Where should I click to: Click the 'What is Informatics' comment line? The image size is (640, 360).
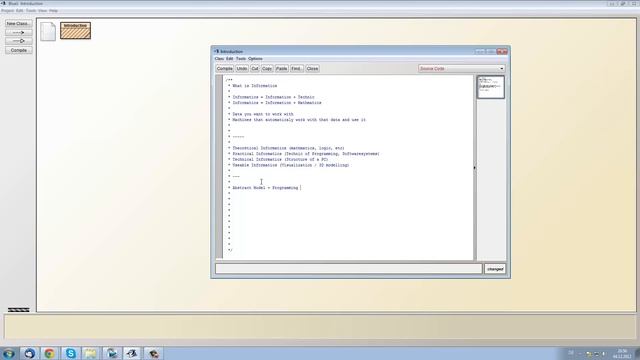pos(255,86)
